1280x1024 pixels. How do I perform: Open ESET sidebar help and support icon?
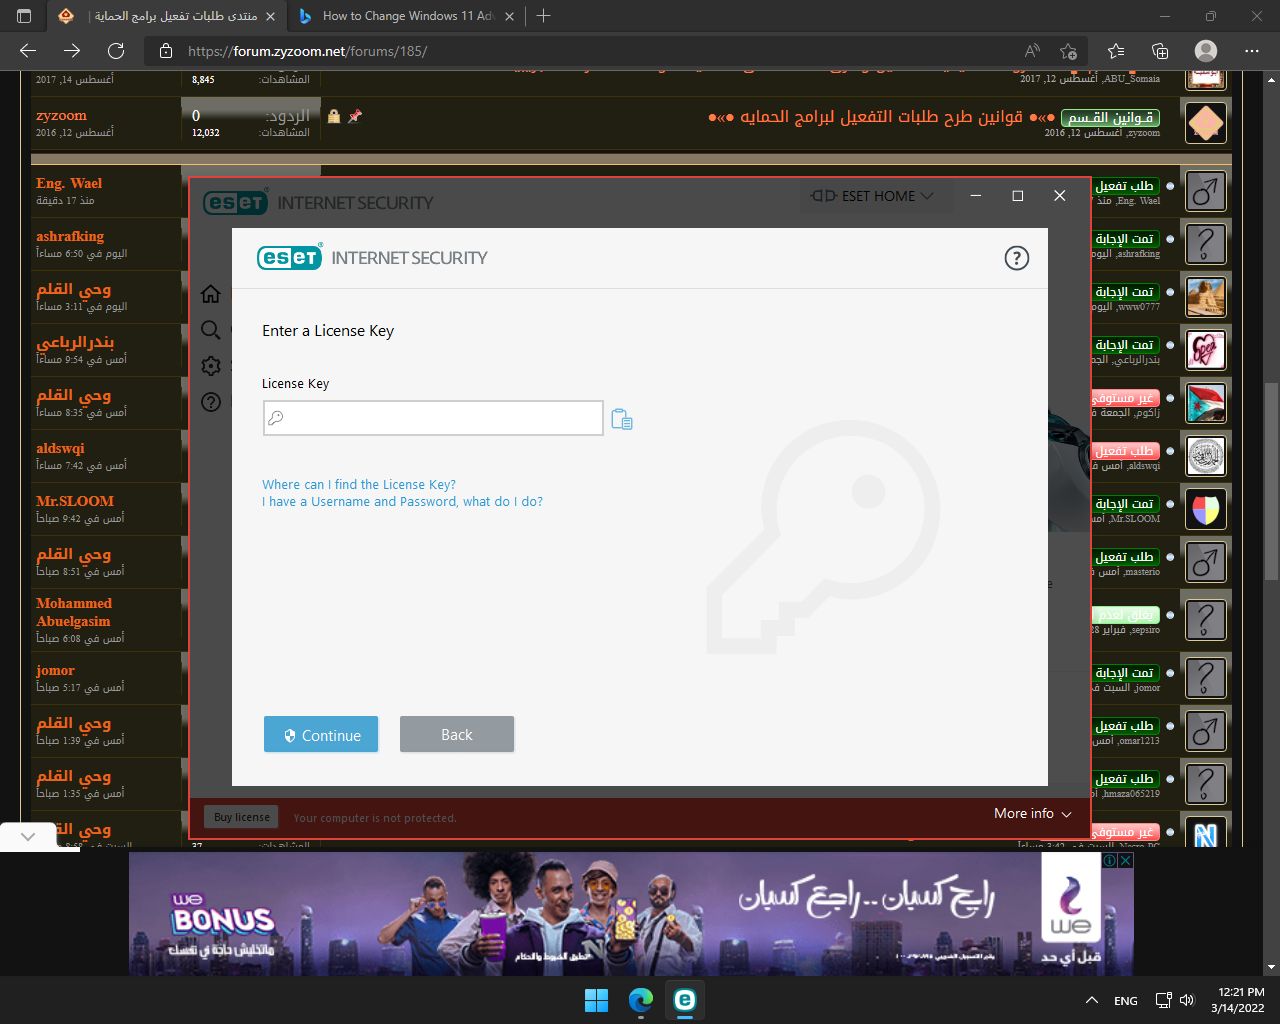click(x=211, y=402)
